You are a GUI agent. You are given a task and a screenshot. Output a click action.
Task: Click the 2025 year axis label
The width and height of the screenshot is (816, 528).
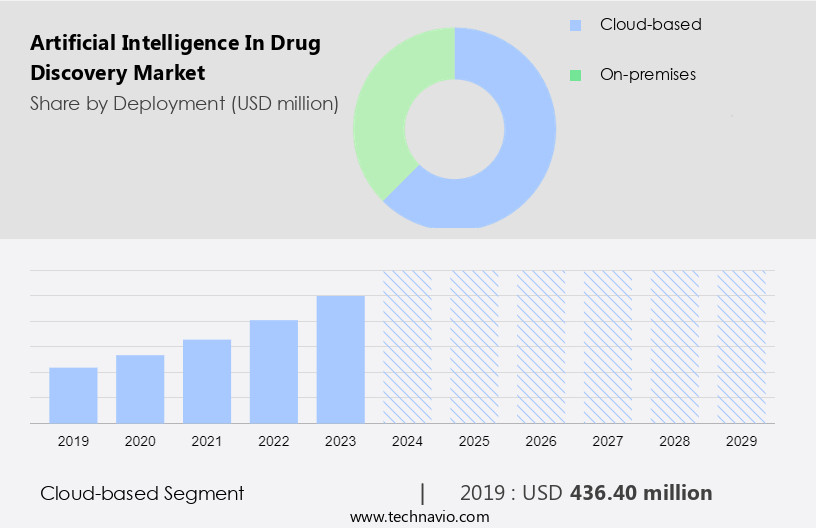click(x=474, y=441)
